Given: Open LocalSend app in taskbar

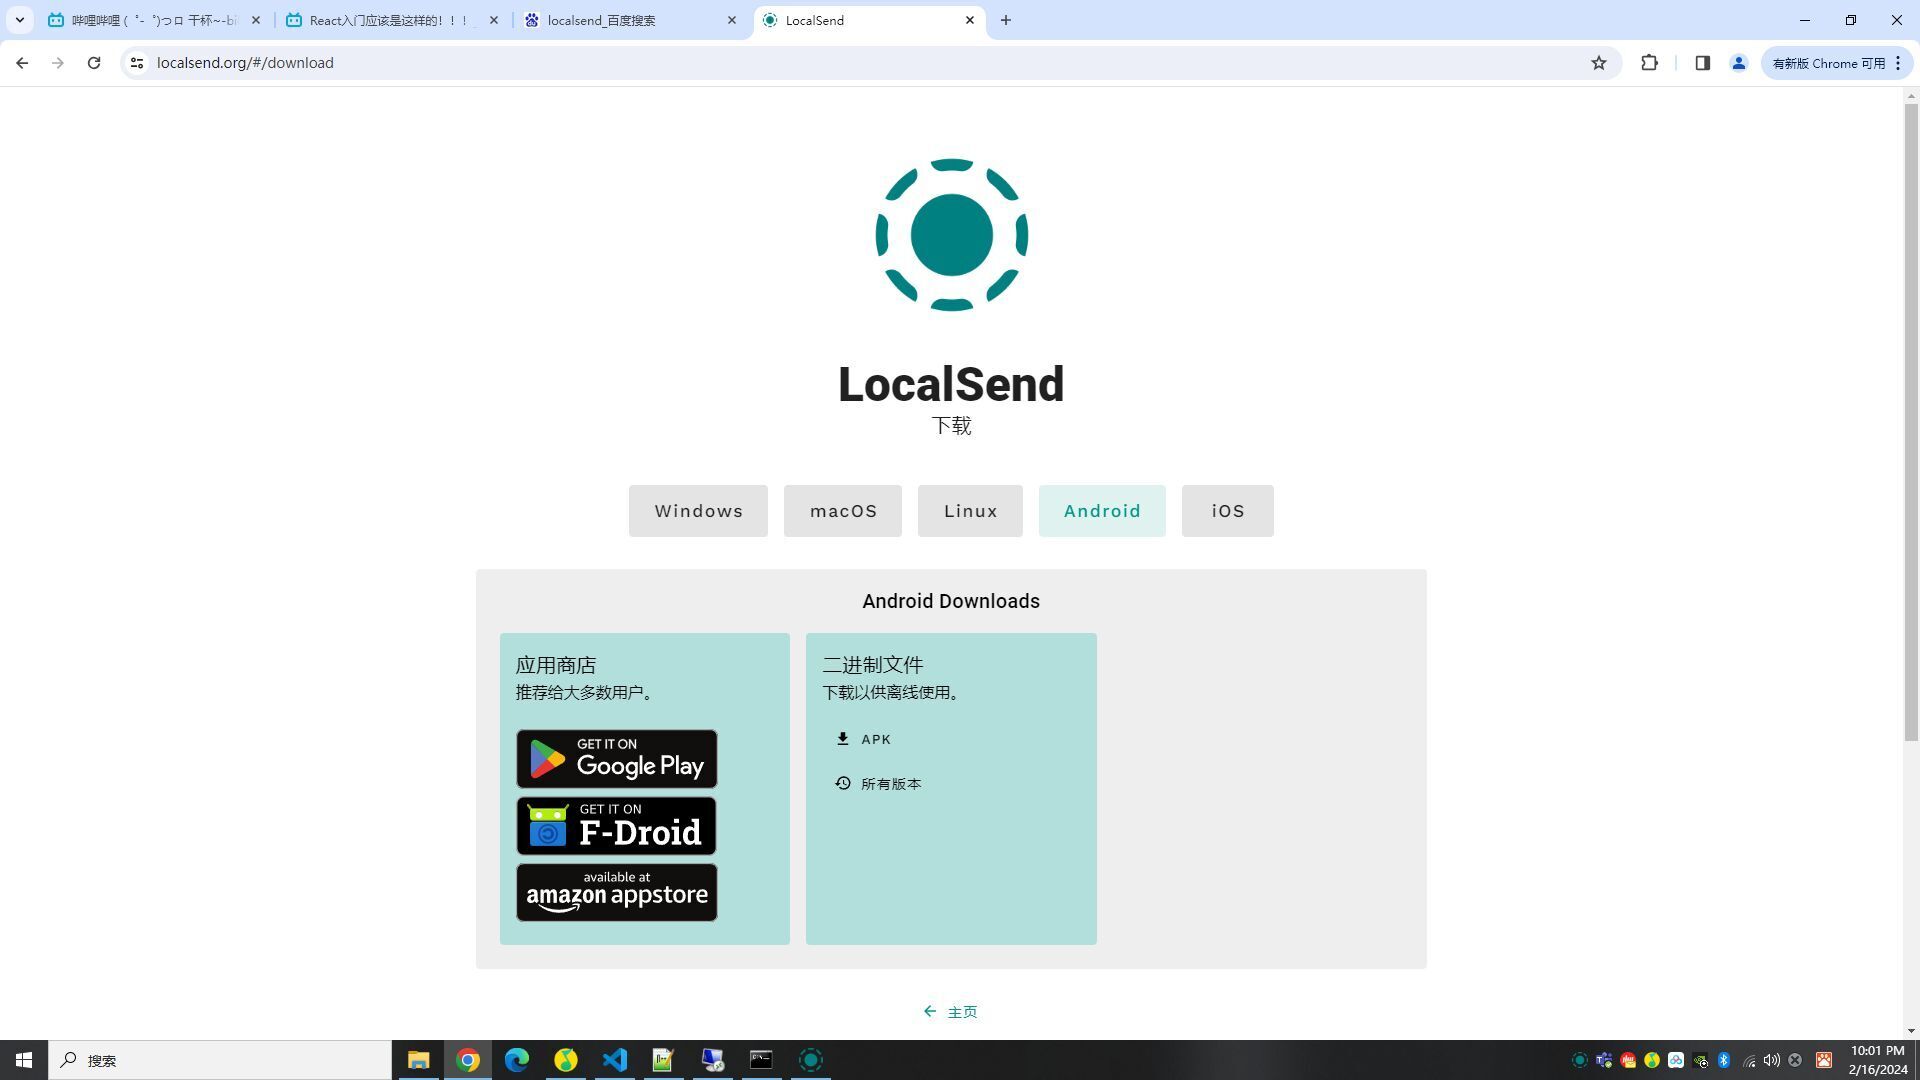Looking at the screenshot, I should (811, 1060).
